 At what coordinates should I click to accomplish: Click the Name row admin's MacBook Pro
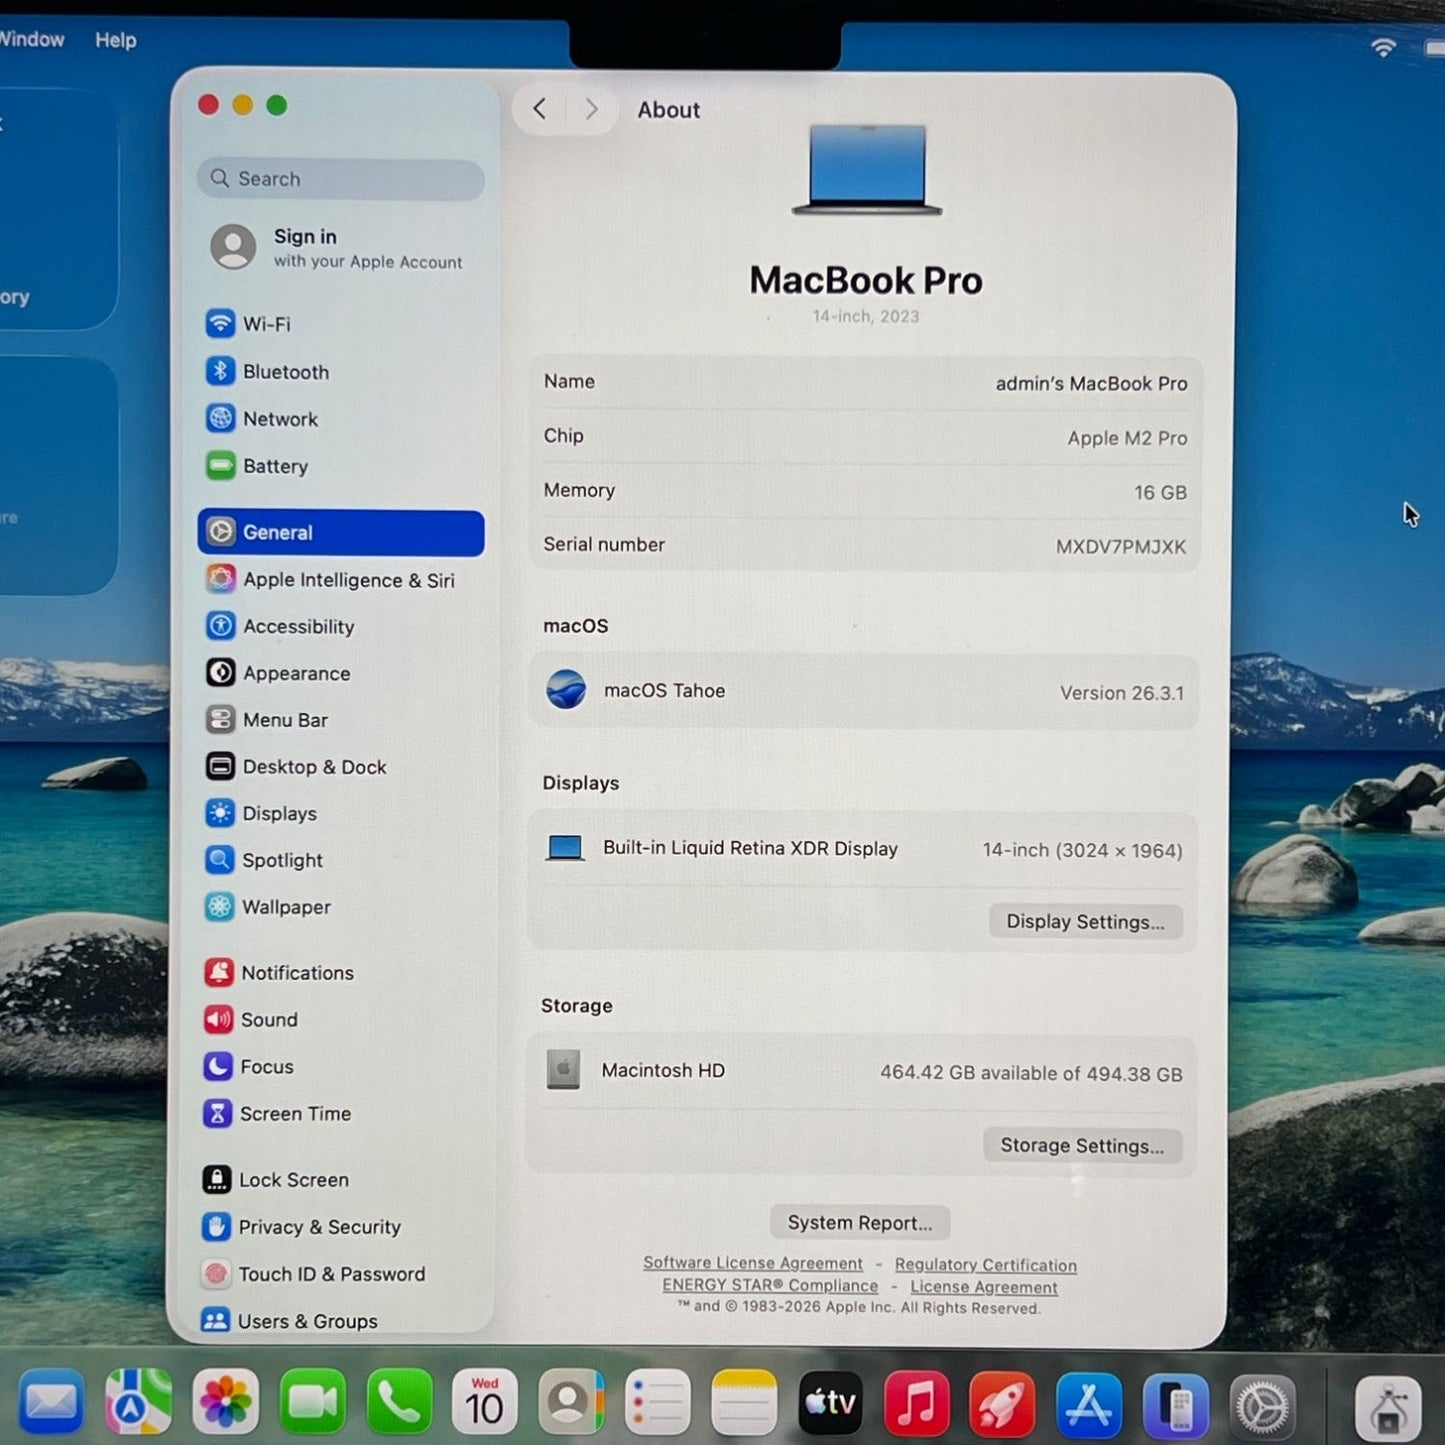865,383
